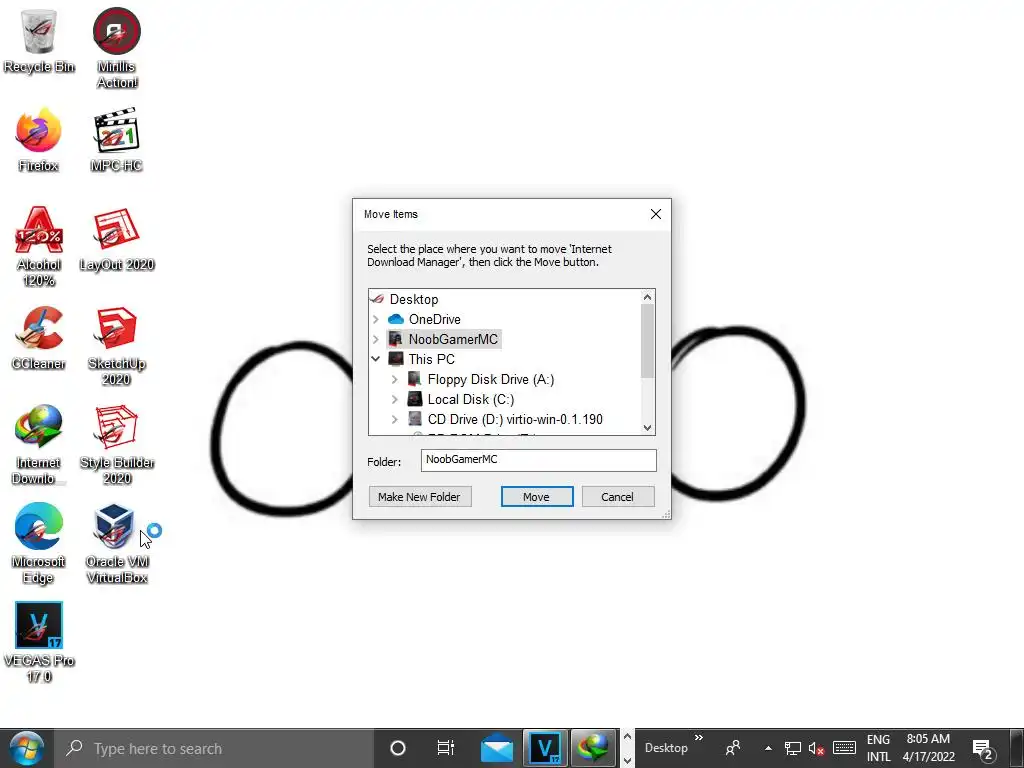Image resolution: width=1024 pixels, height=768 pixels.
Task: Expand the Floppy Disk Drive (A:) node
Action: [394, 379]
